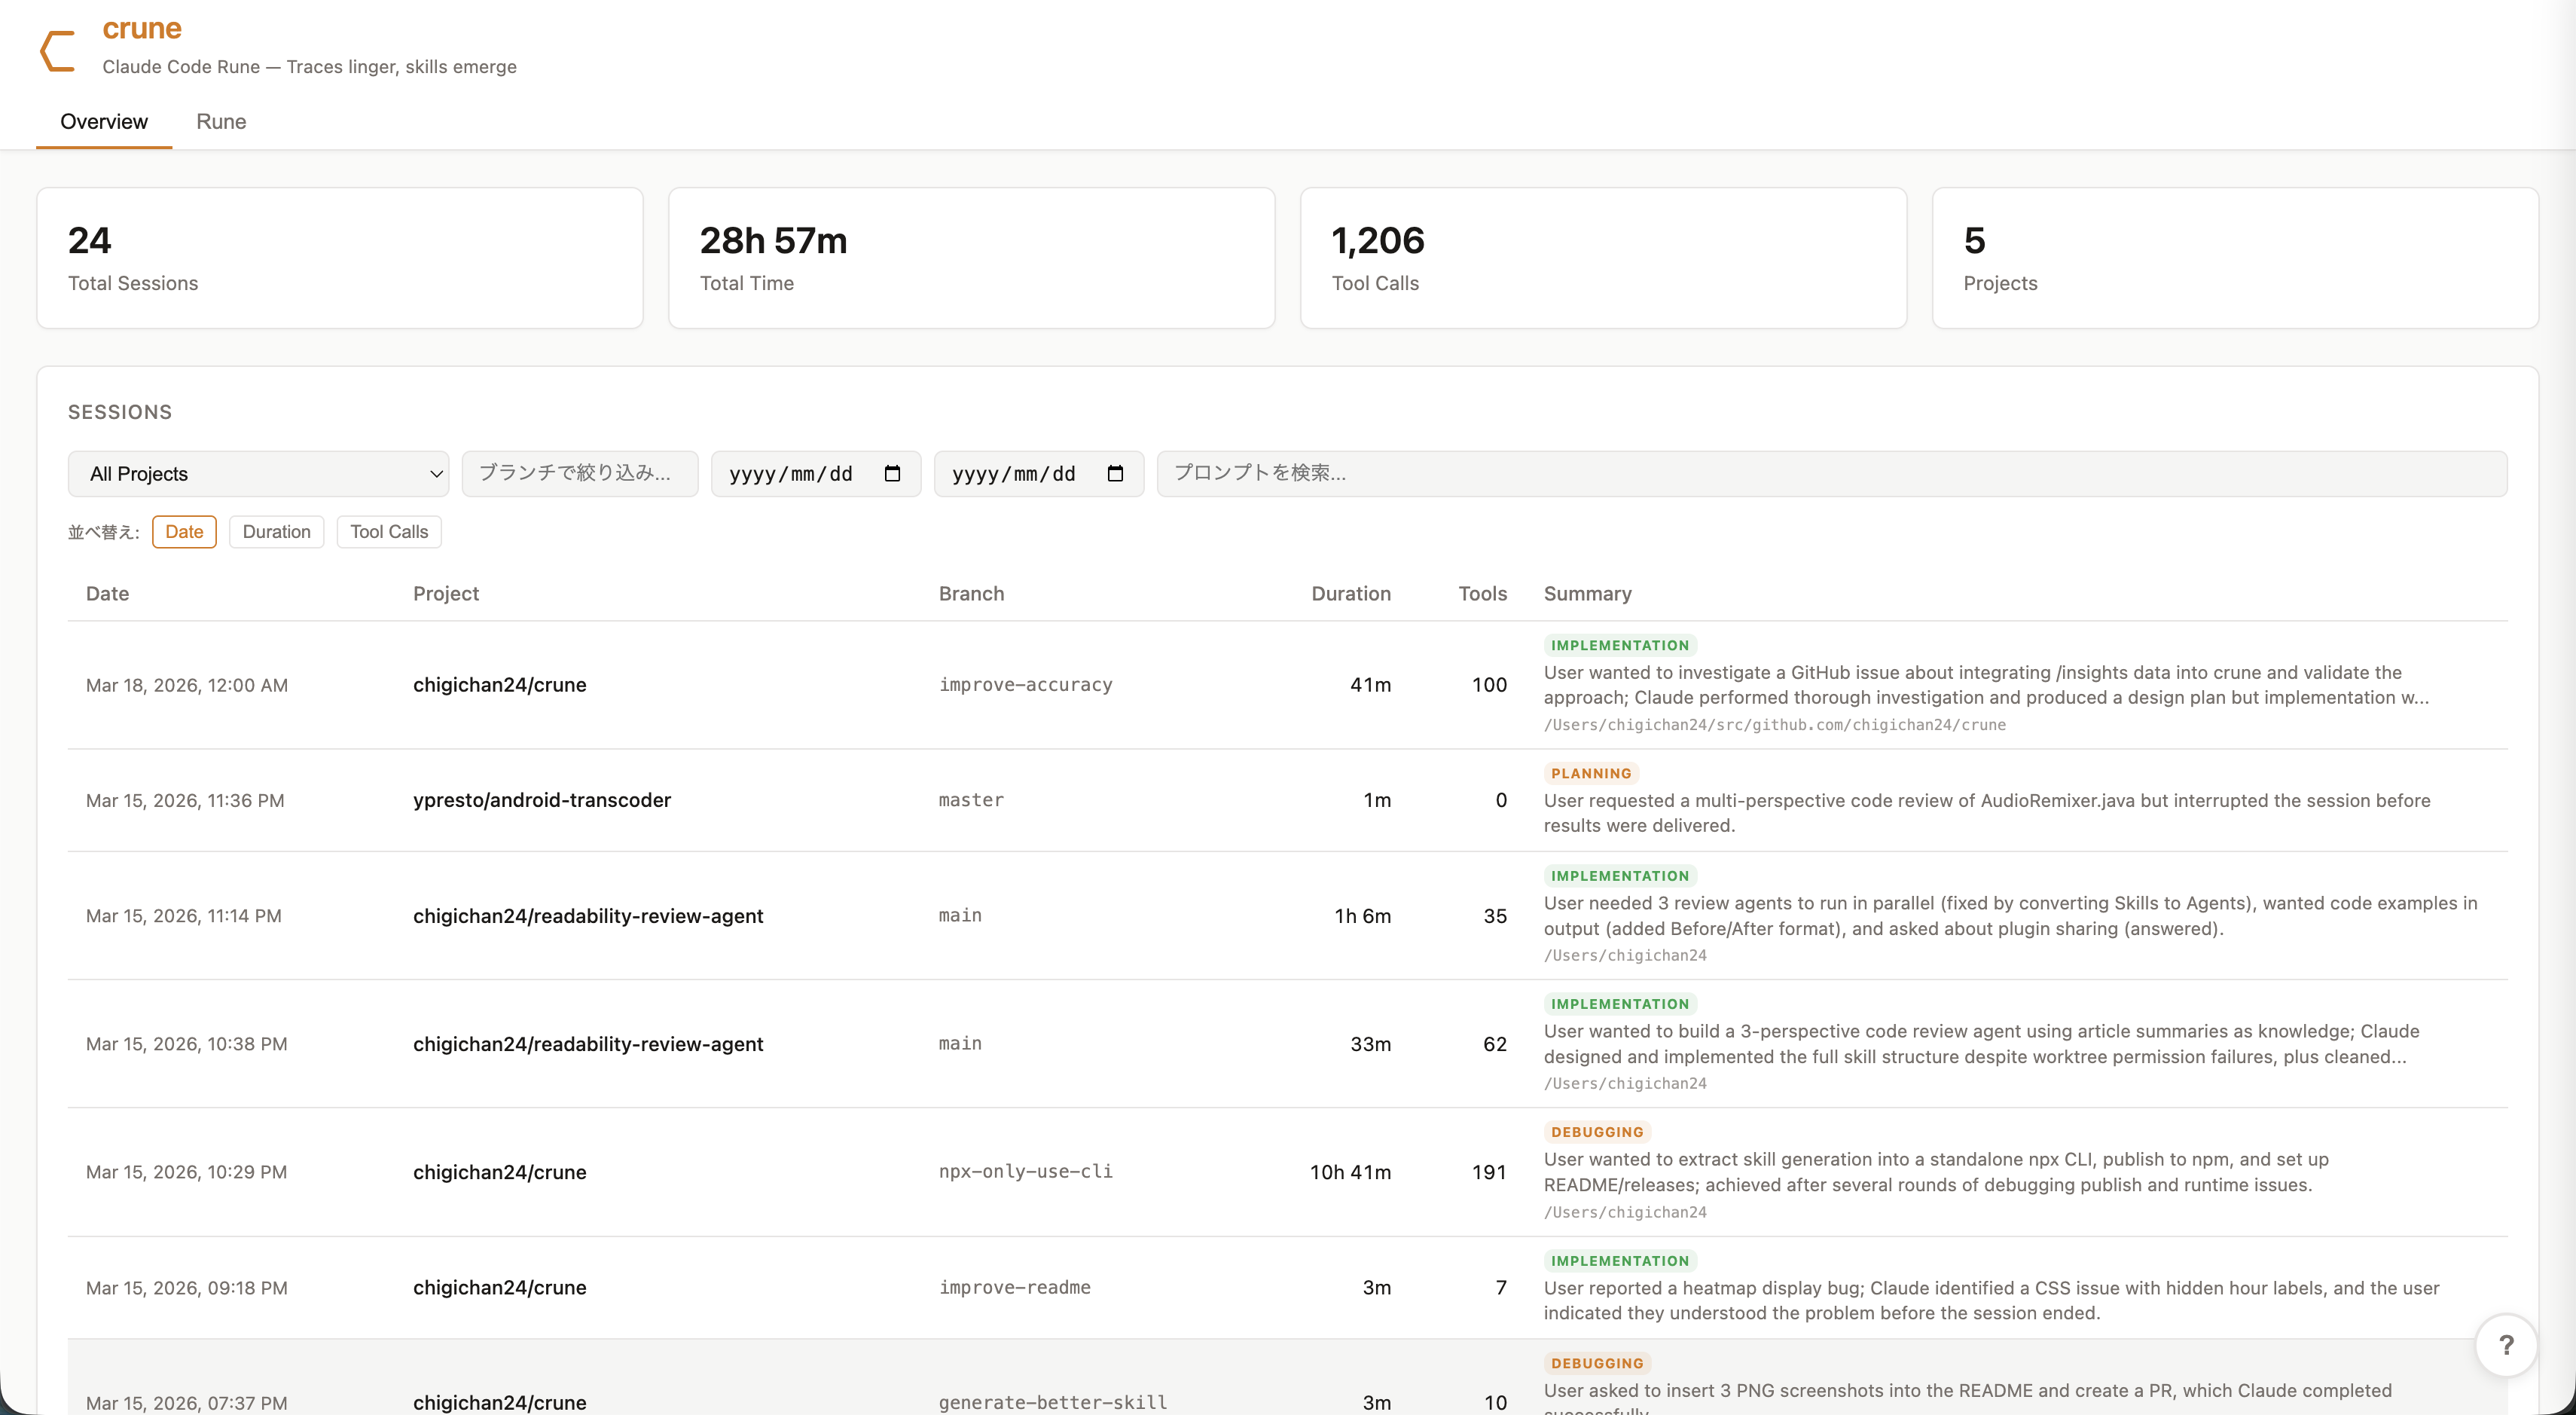Click the DEBUGGING category badge
The width and height of the screenshot is (2576, 1415).
[x=1596, y=1131]
